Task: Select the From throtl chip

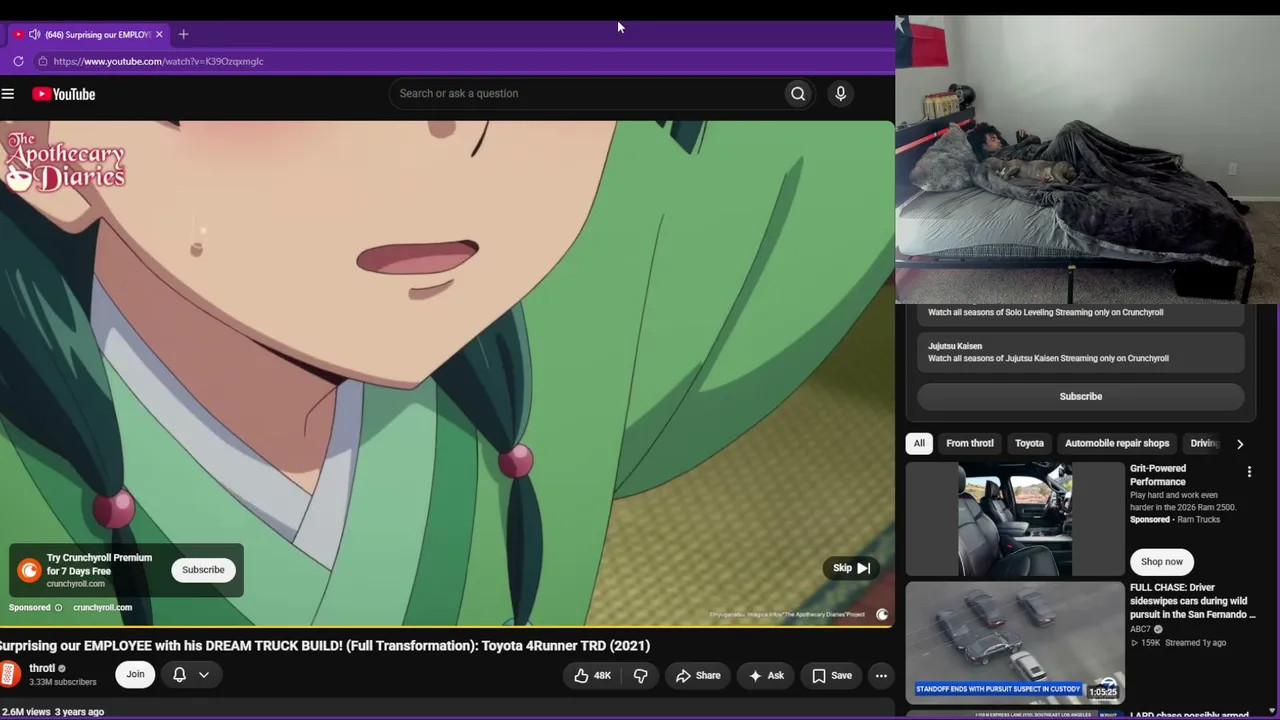Action: tap(970, 443)
